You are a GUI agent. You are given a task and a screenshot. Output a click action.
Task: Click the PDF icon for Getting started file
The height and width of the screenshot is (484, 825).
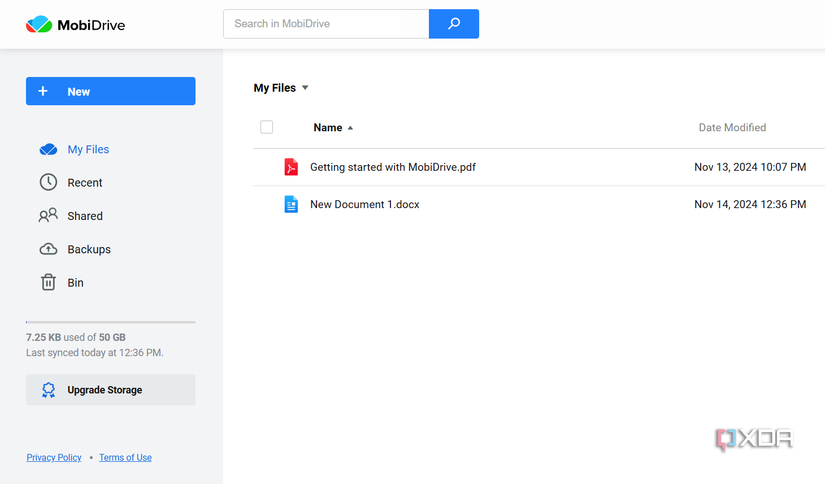click(x=291, y=167)
